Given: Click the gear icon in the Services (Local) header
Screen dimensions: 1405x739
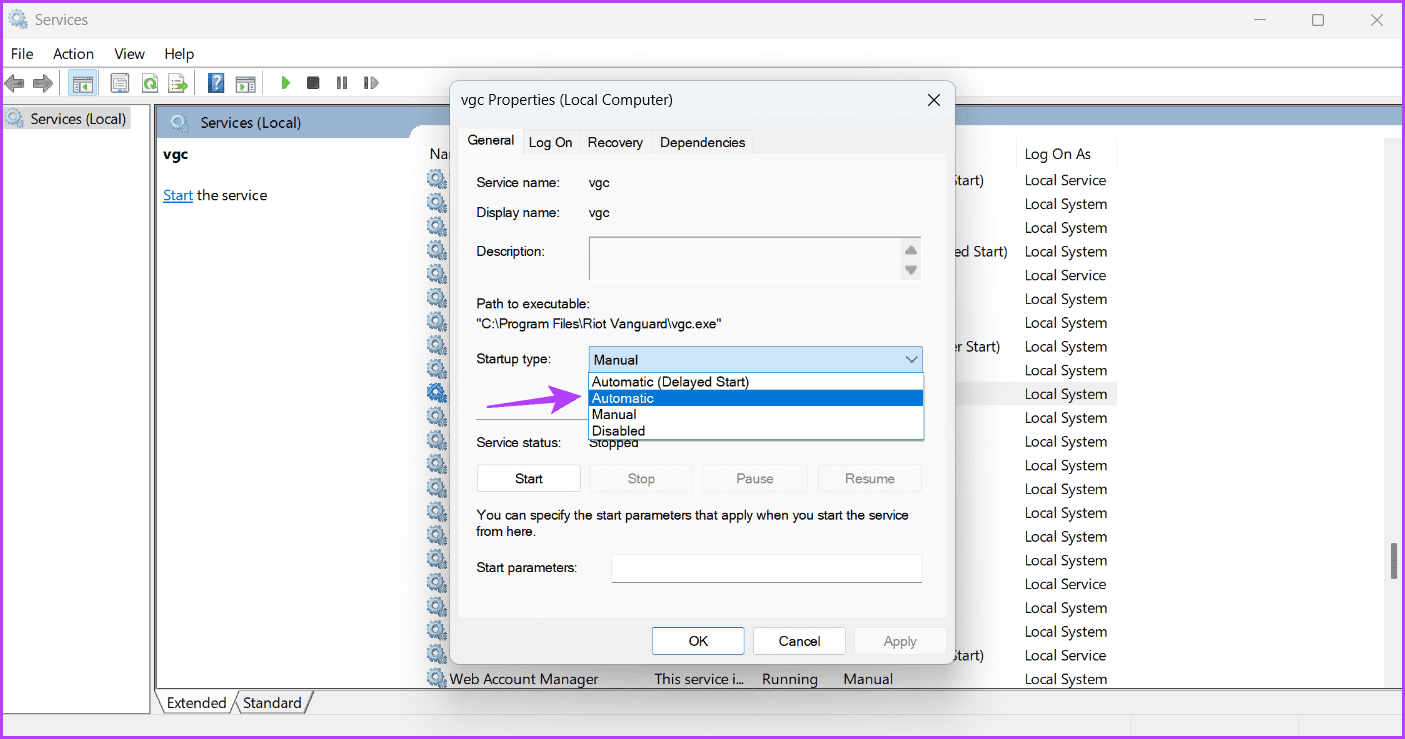Looking at the screenshot, I should point(179,122).
